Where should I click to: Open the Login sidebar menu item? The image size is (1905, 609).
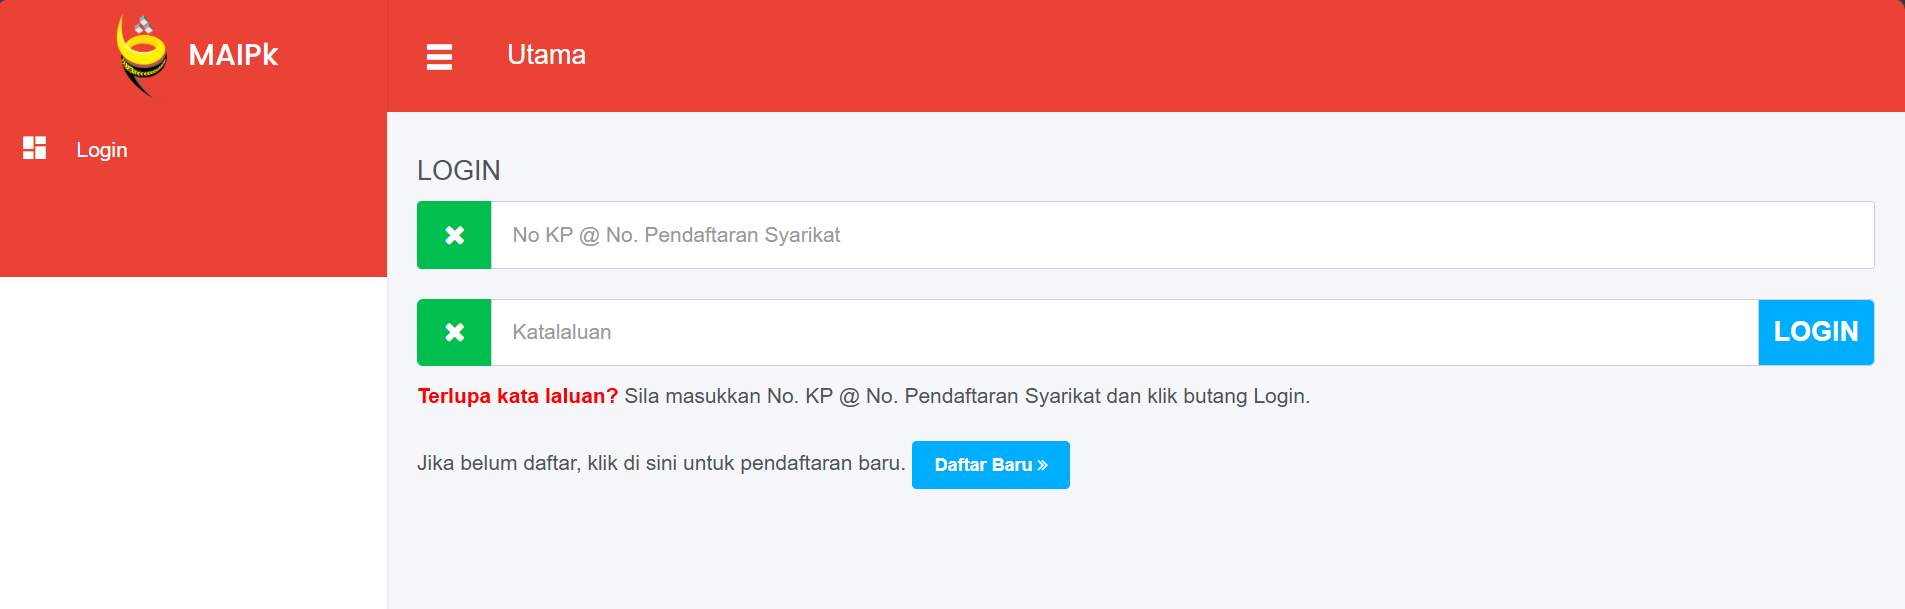coord(102,150)
